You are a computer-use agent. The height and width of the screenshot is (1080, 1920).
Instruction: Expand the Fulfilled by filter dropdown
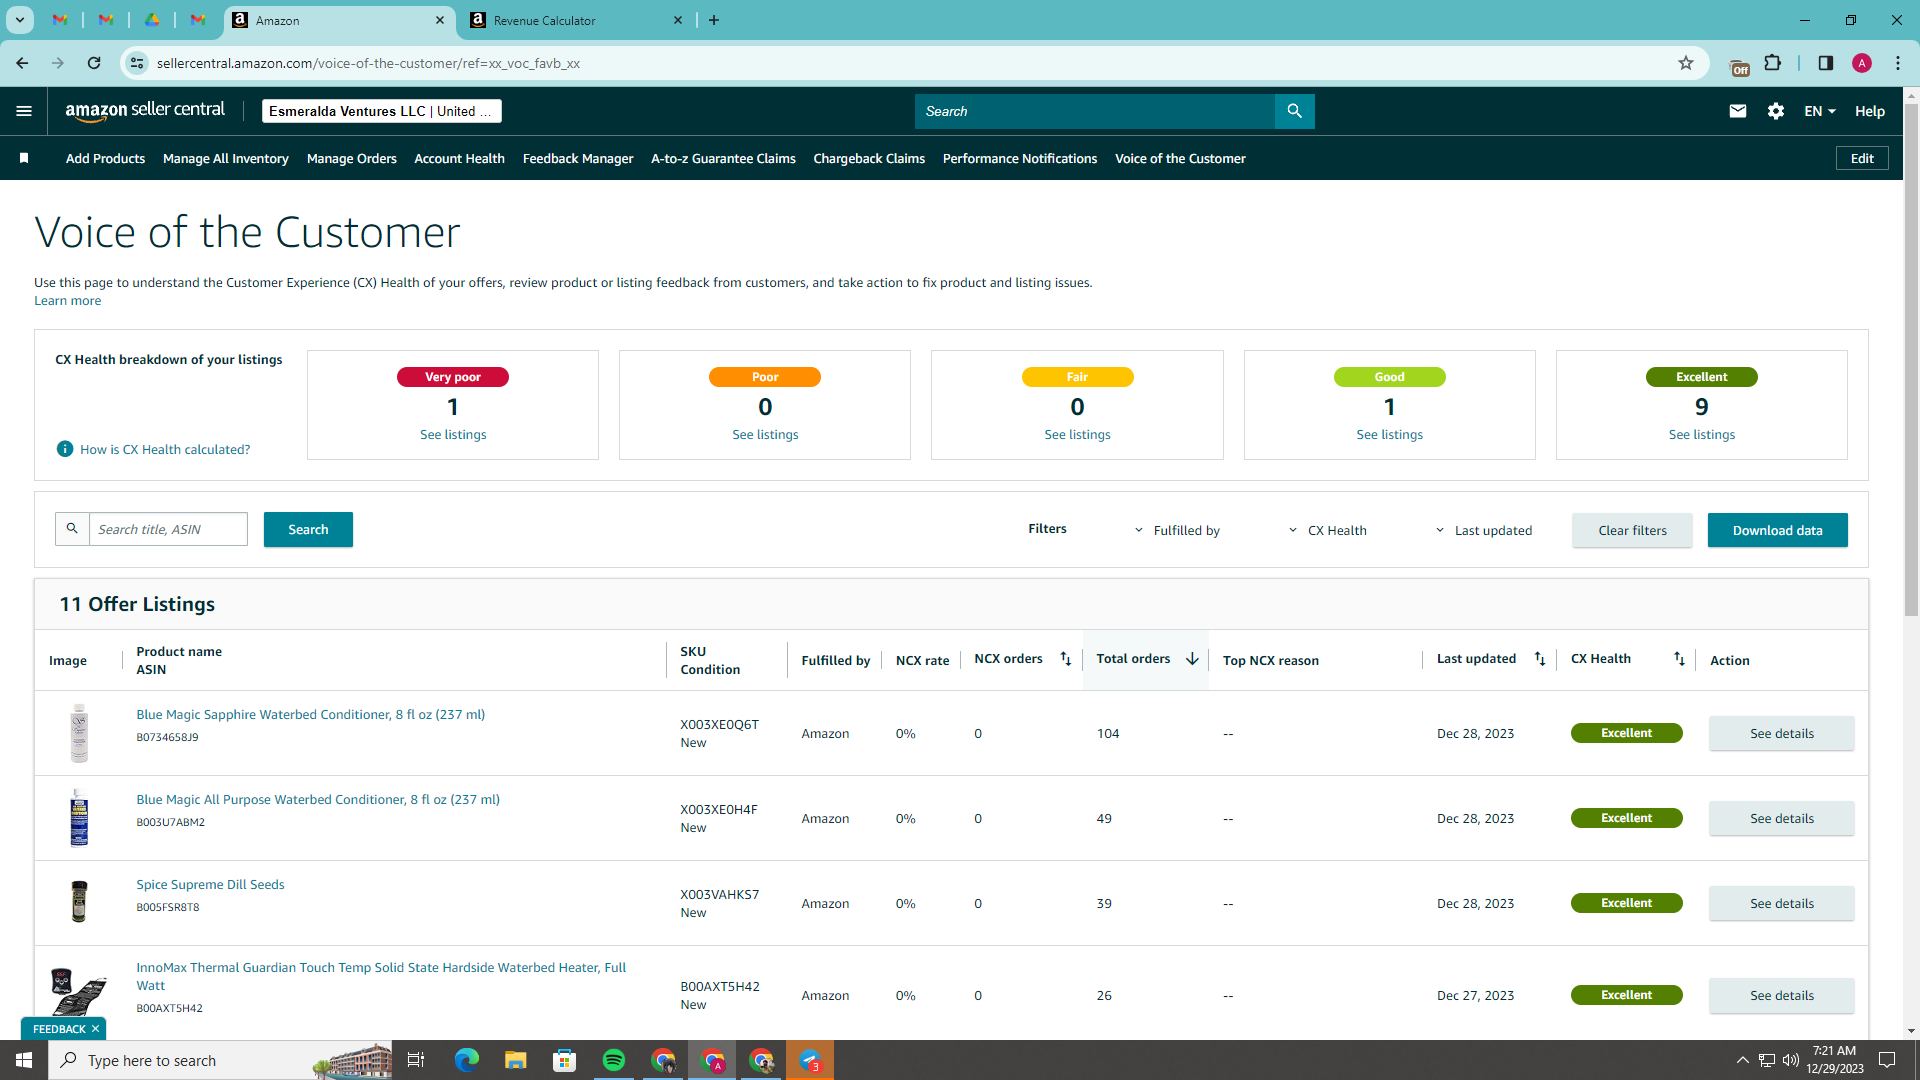[x=1177, y=530]
